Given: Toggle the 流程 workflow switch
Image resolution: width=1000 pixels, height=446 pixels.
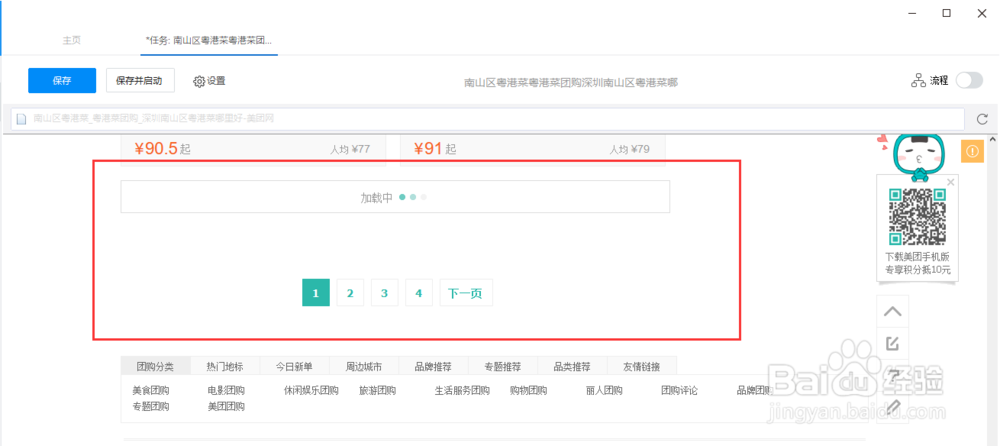Looking at the screenshot, I should pyautogui.click(x=969, y=80).
